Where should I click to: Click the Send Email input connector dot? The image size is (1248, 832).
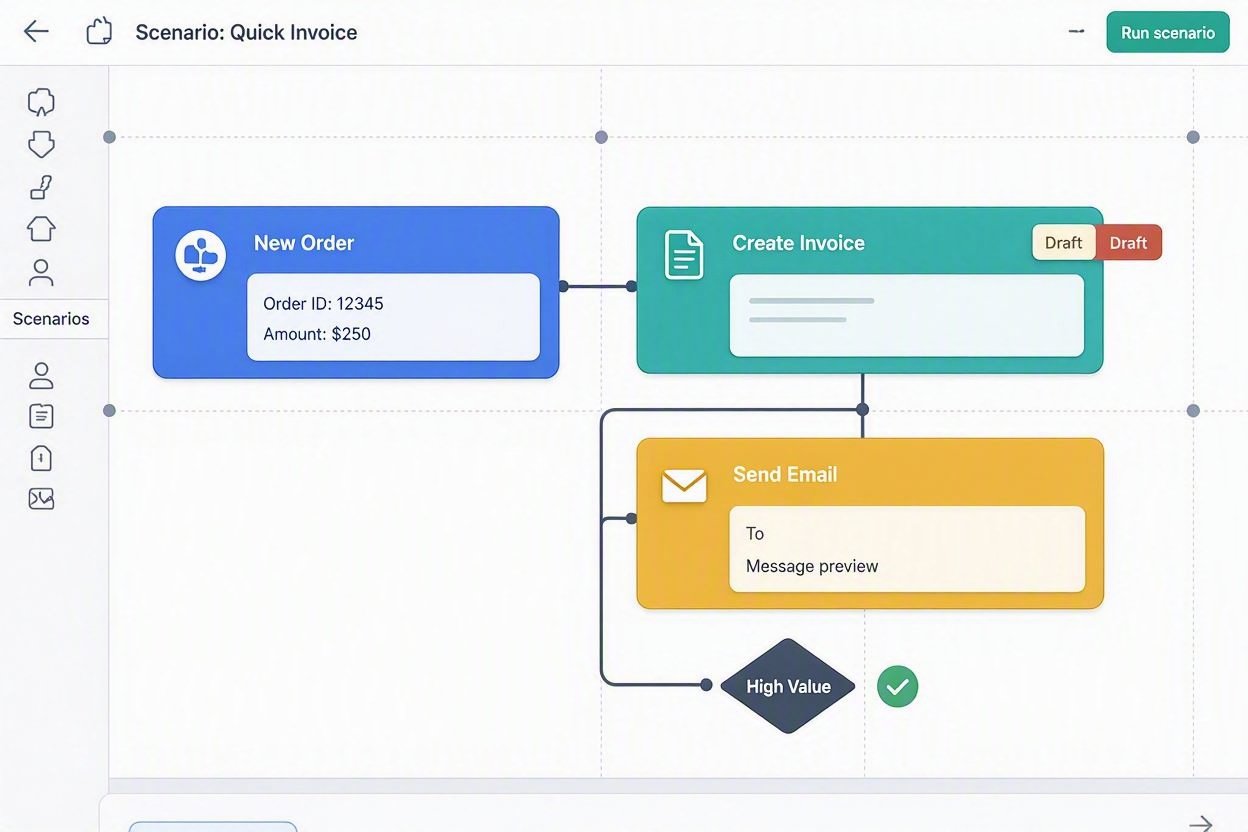631,518
